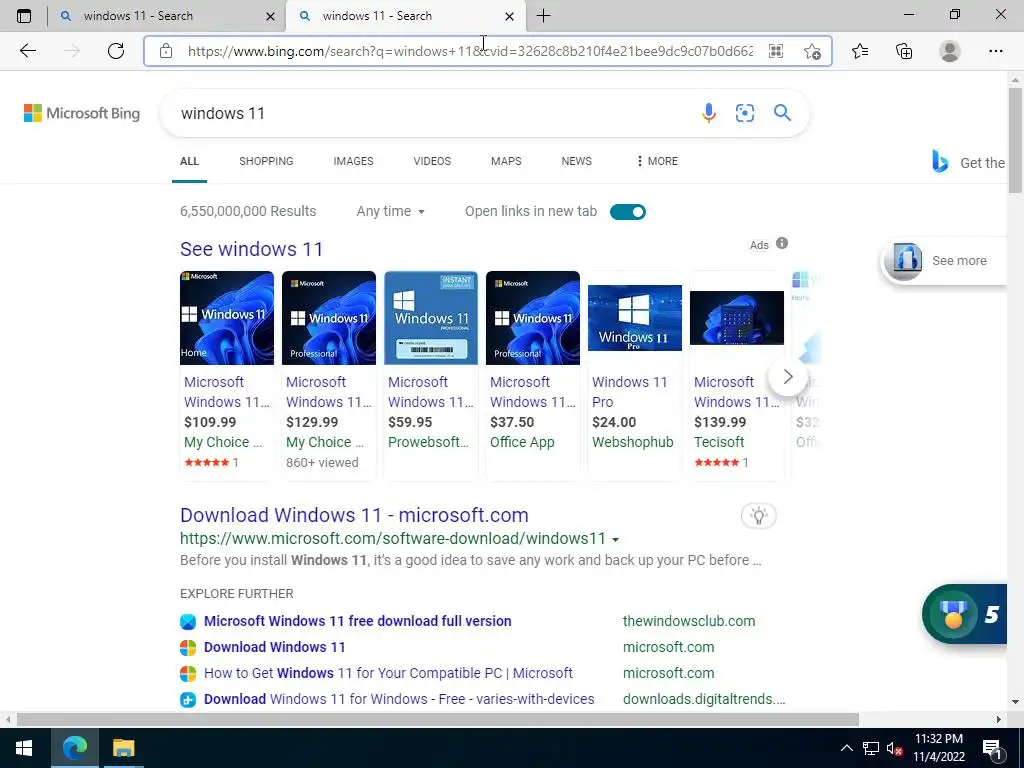The image size is (1024, 768).
Task: Open Microsoft Edge from the taskbar
Action: [x=74, y=748]
